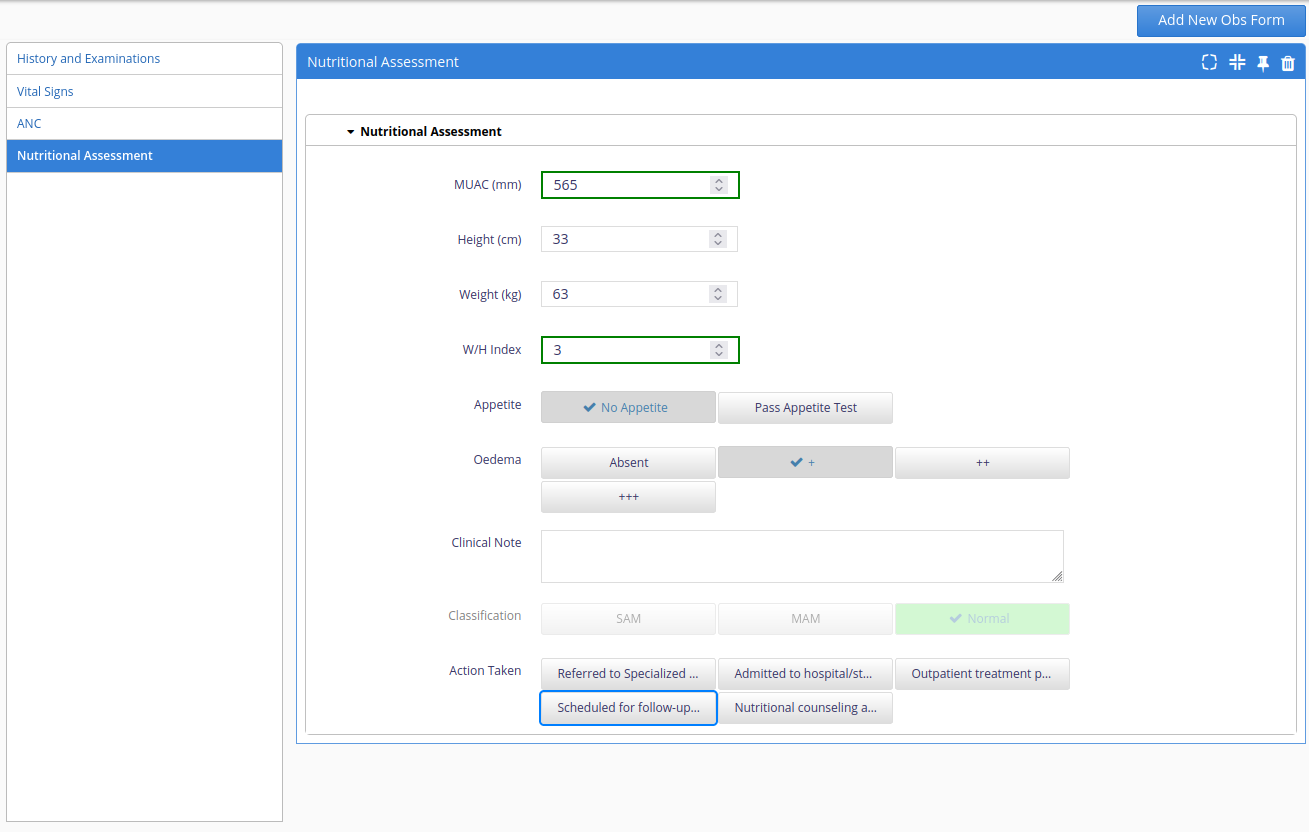This screenshot has width=1309, height=832.
Task: Select Scheduled for follow-up action
Action: click(628, 707)
